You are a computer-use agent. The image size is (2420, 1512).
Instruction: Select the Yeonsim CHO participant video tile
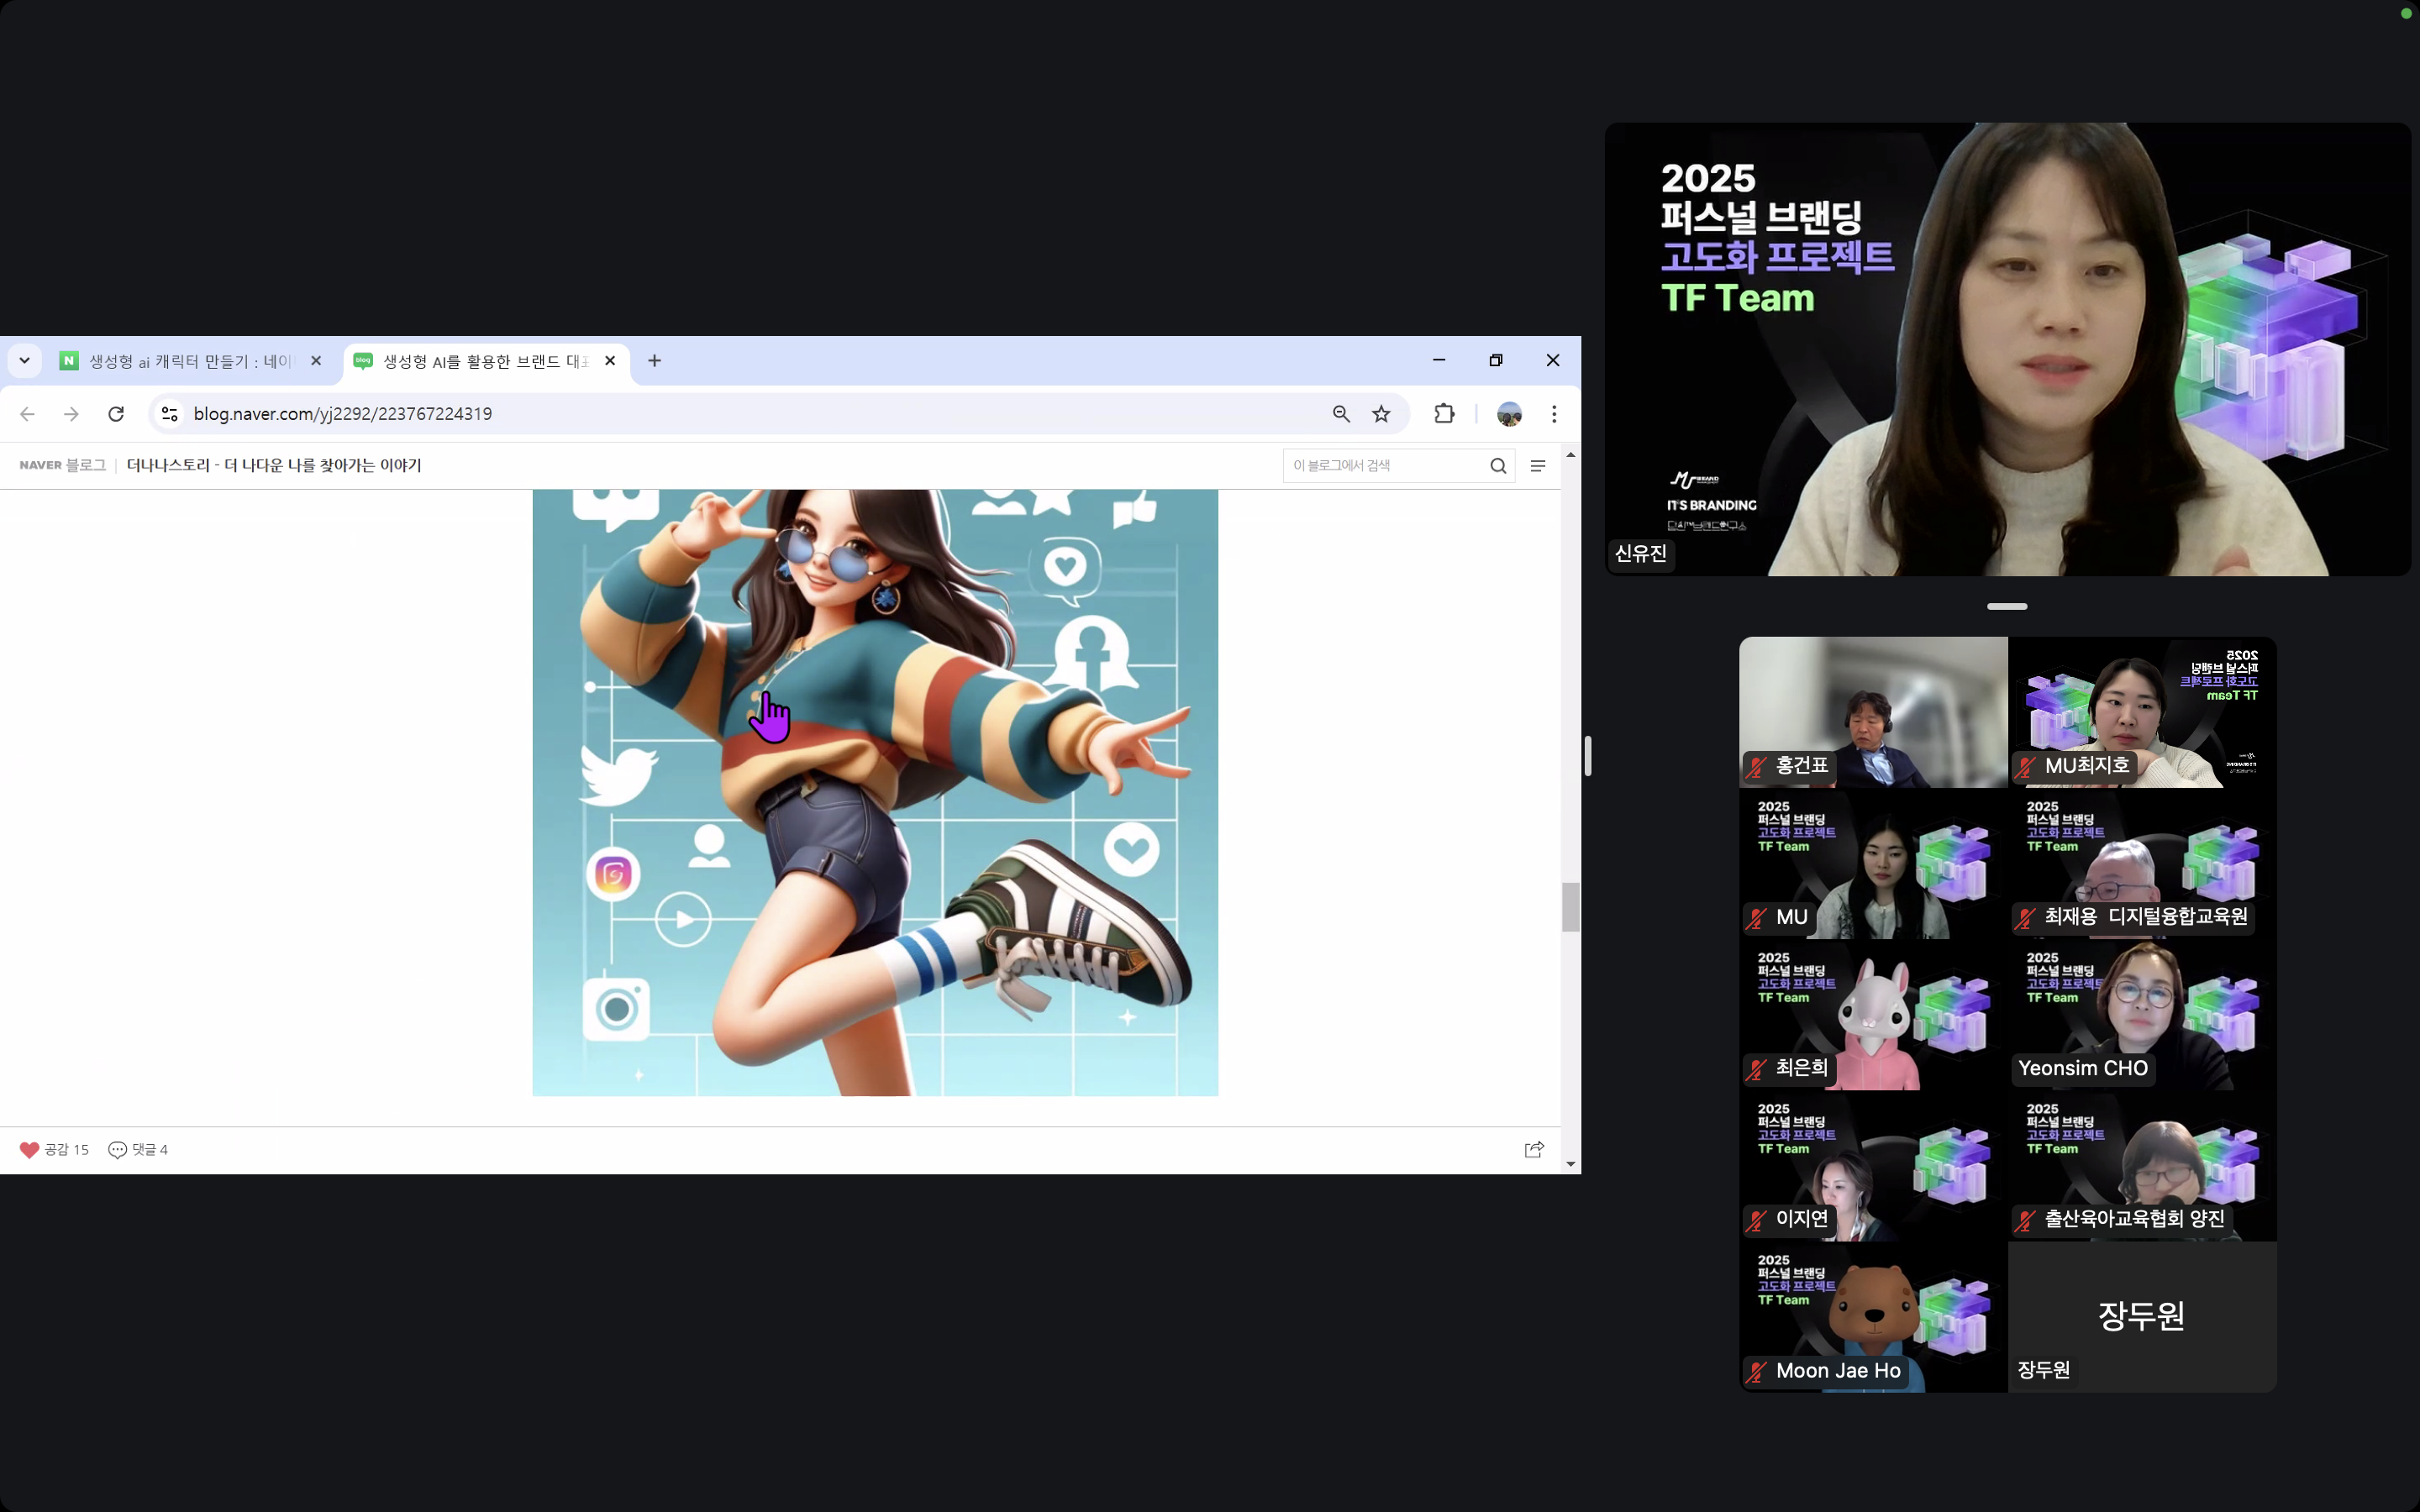(x=2142, y=1015)
